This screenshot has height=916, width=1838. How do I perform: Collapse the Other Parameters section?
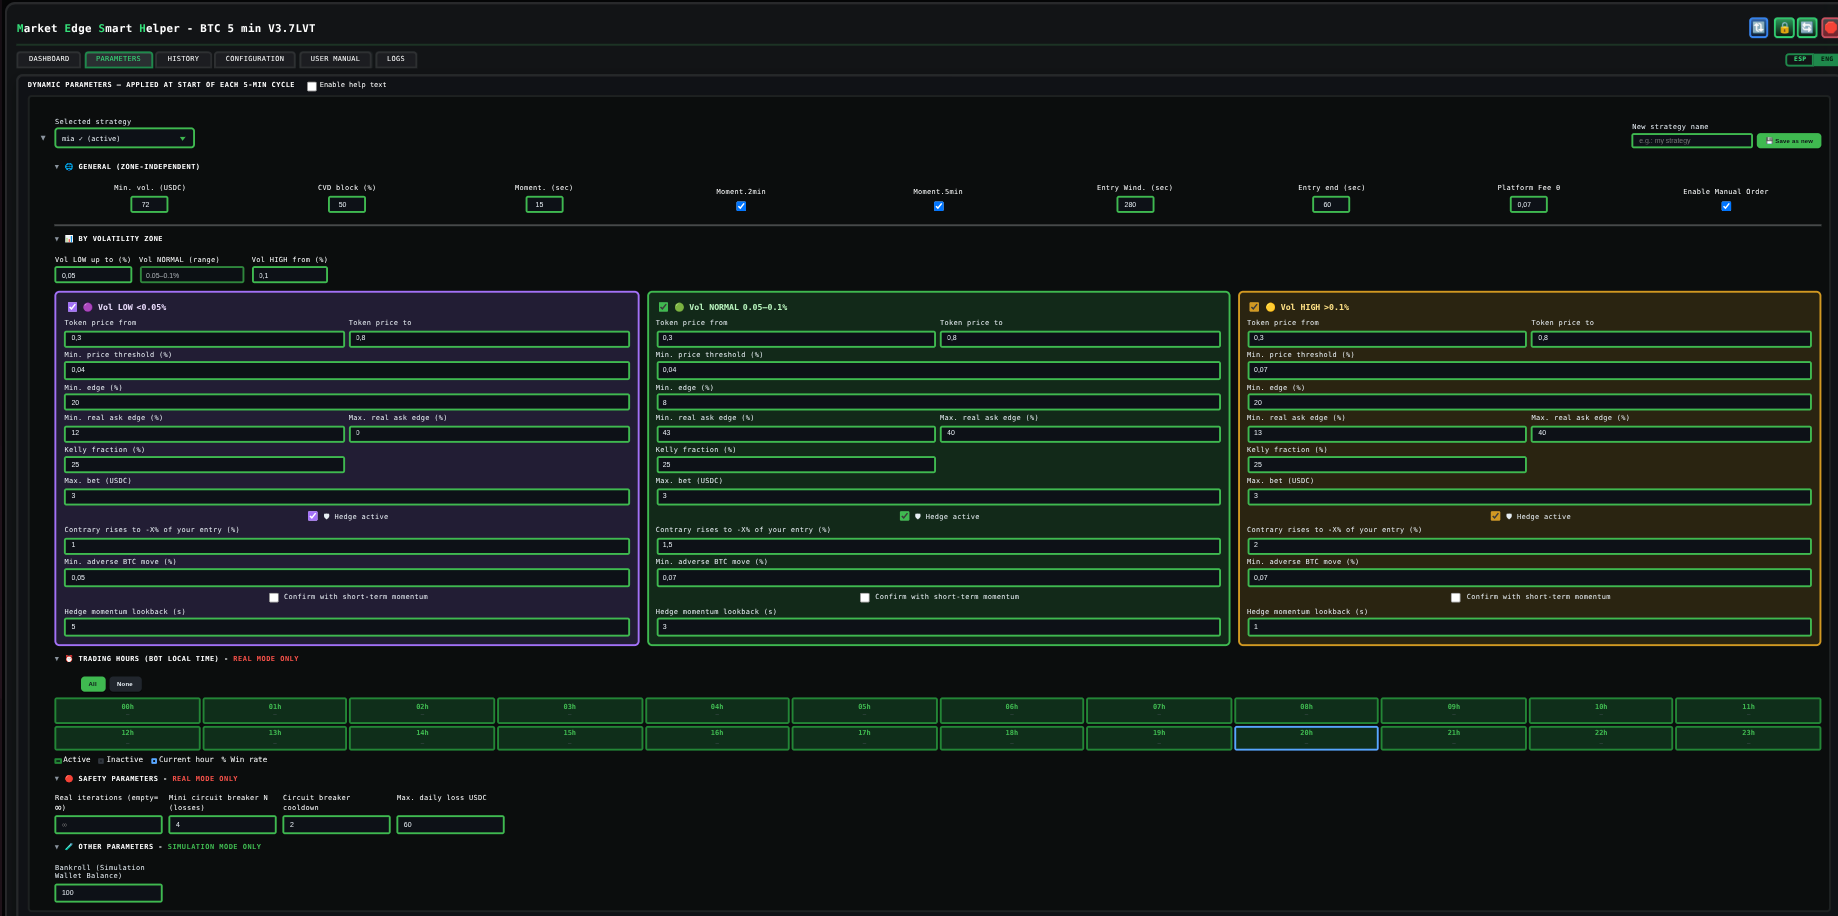57,847
